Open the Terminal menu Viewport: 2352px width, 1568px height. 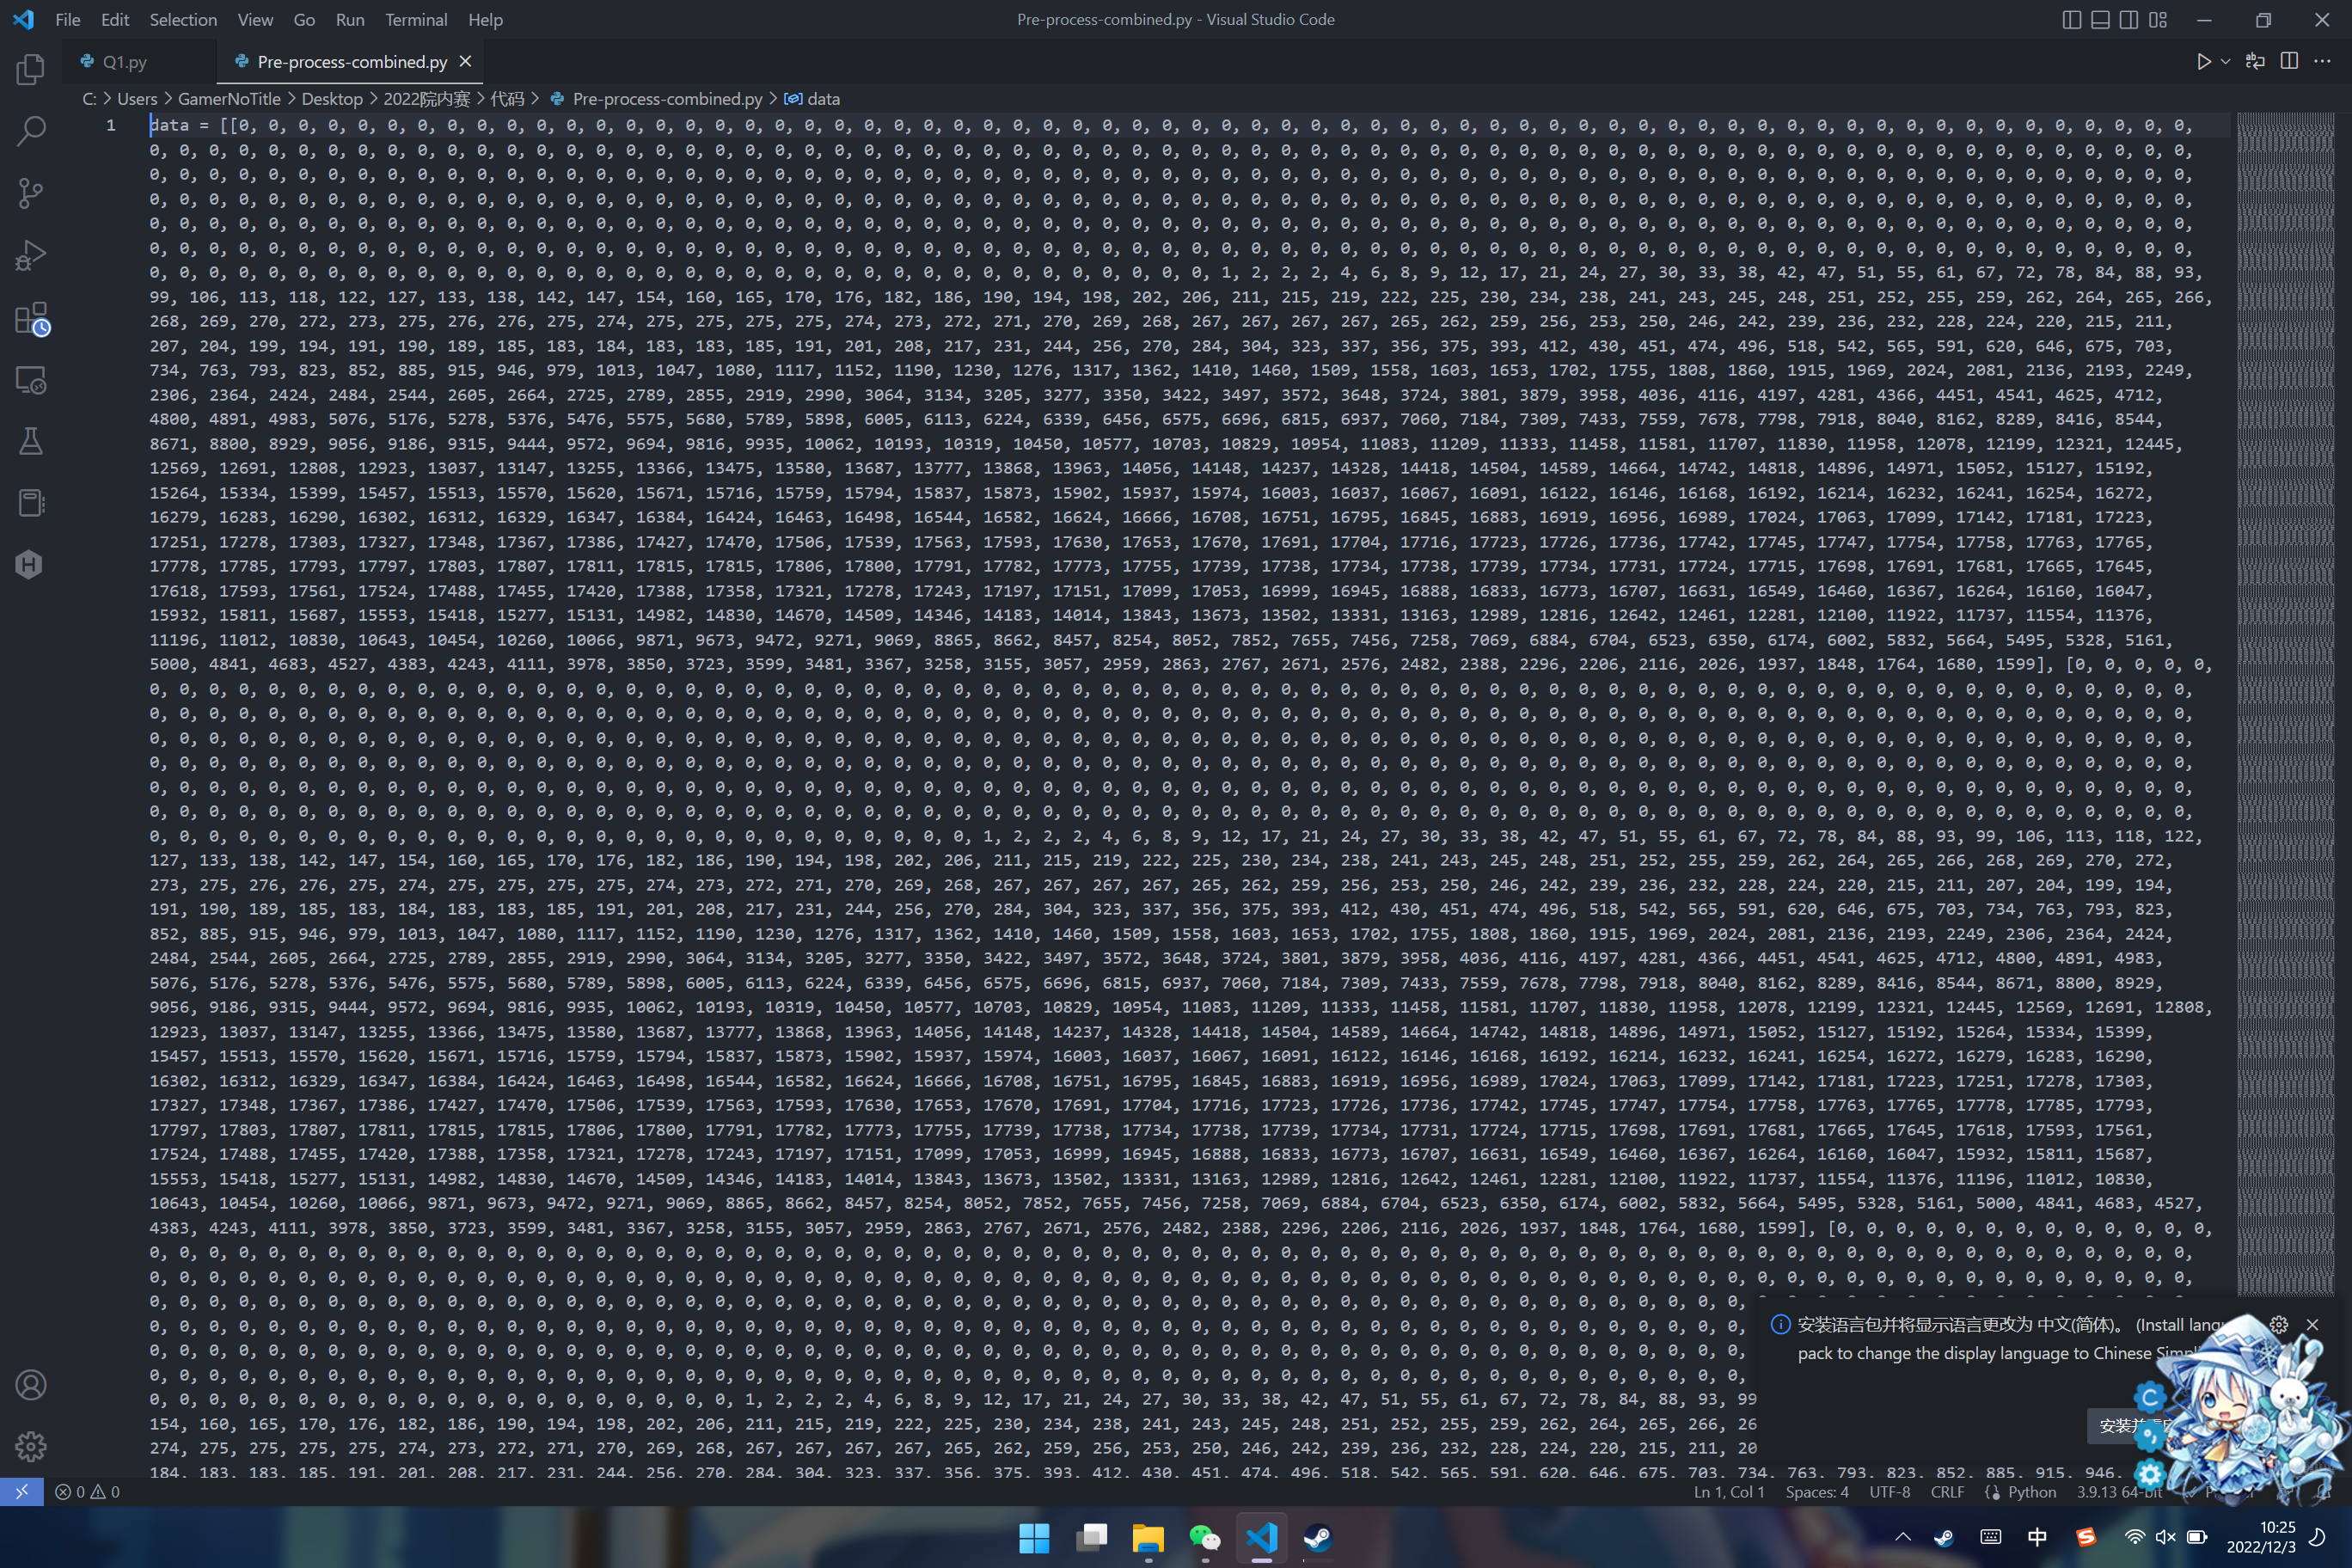coord(416,20)
